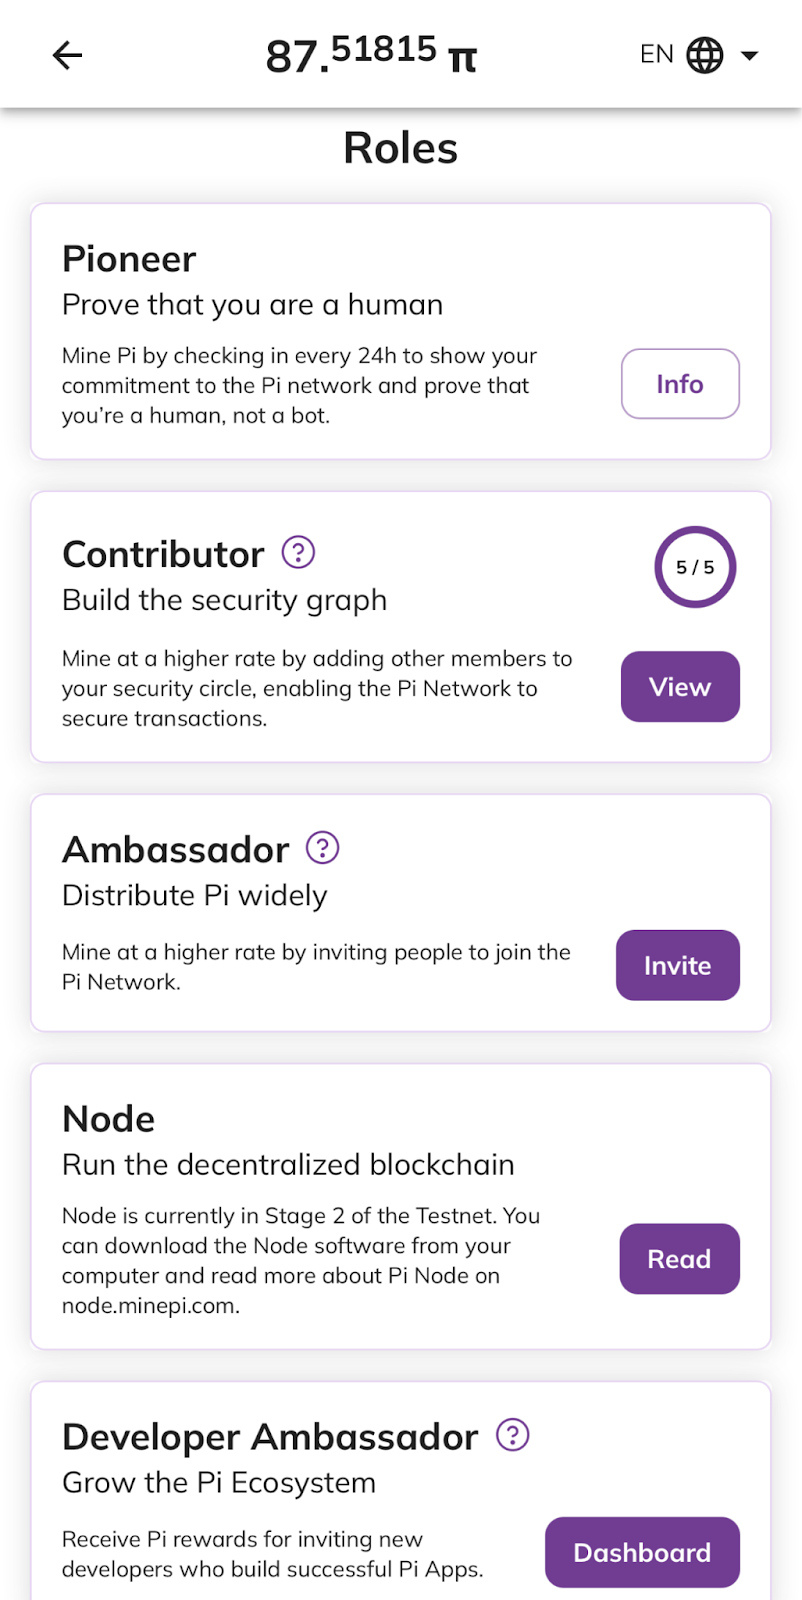Click the Roles page title
Screen dimensions: 802x1600
tap(401, 148)
